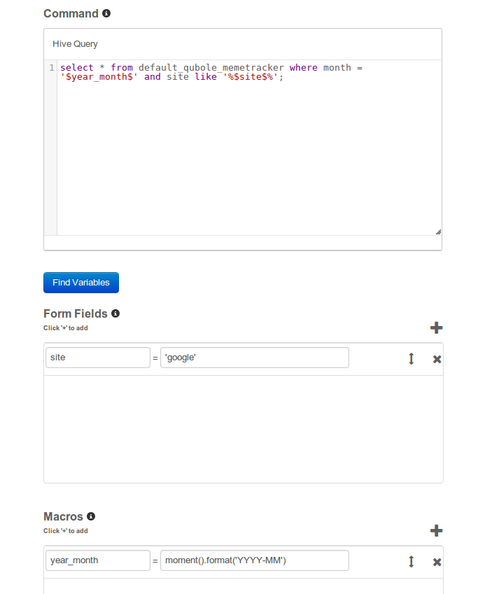Click the info icon beside Form Fields
The height and width of the screenshot is (594, 485).
(x=116, y=314)
